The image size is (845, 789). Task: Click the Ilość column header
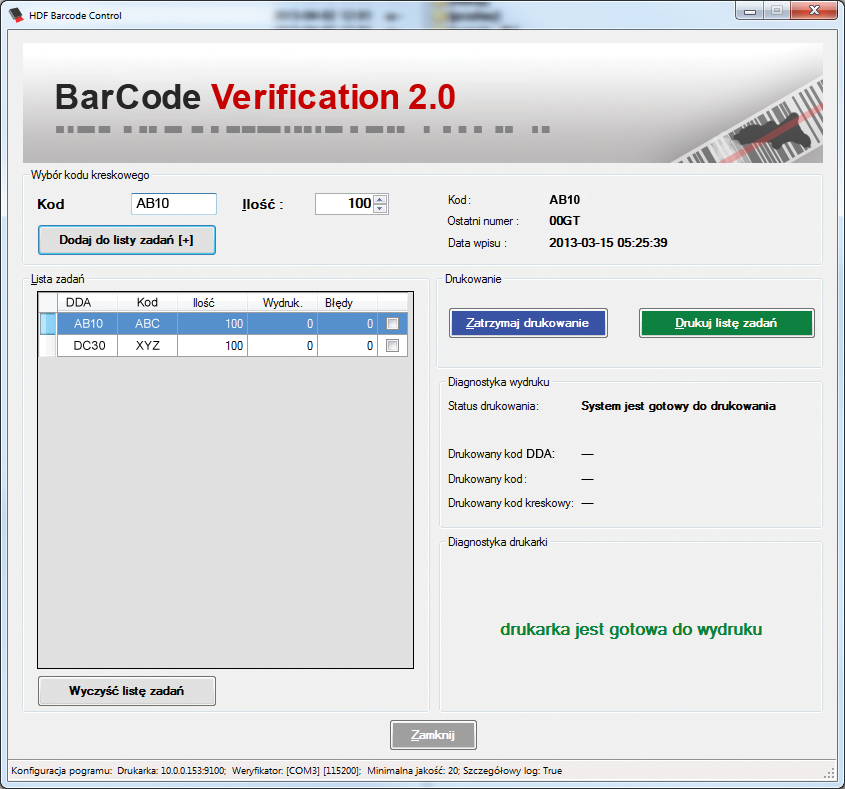tap(202, 302)
